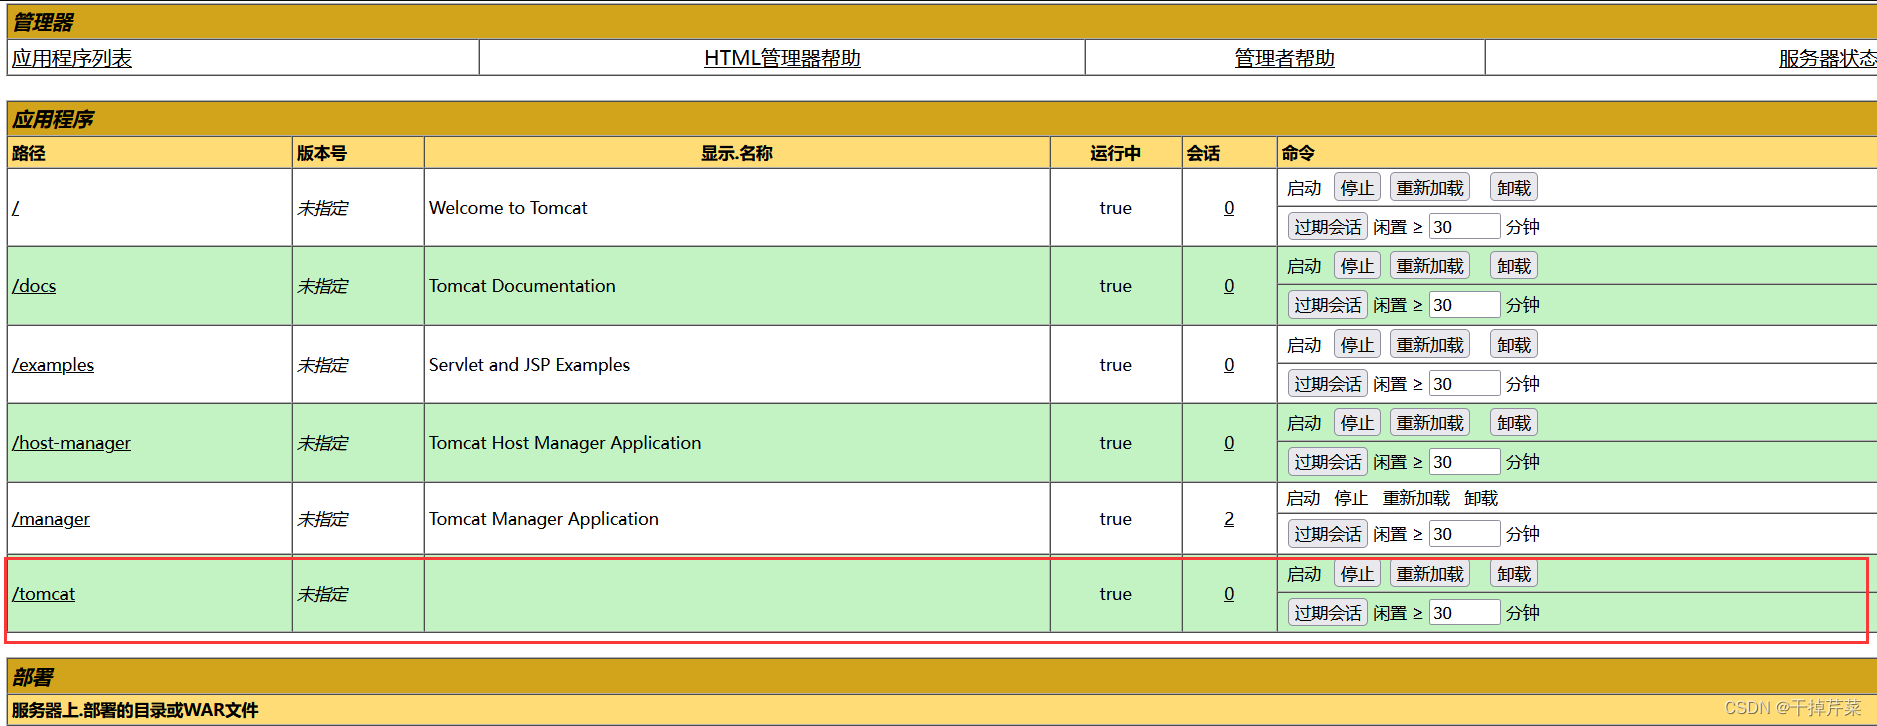
Task: Click 卸载 button for root / app
Action: [1514, 188]
